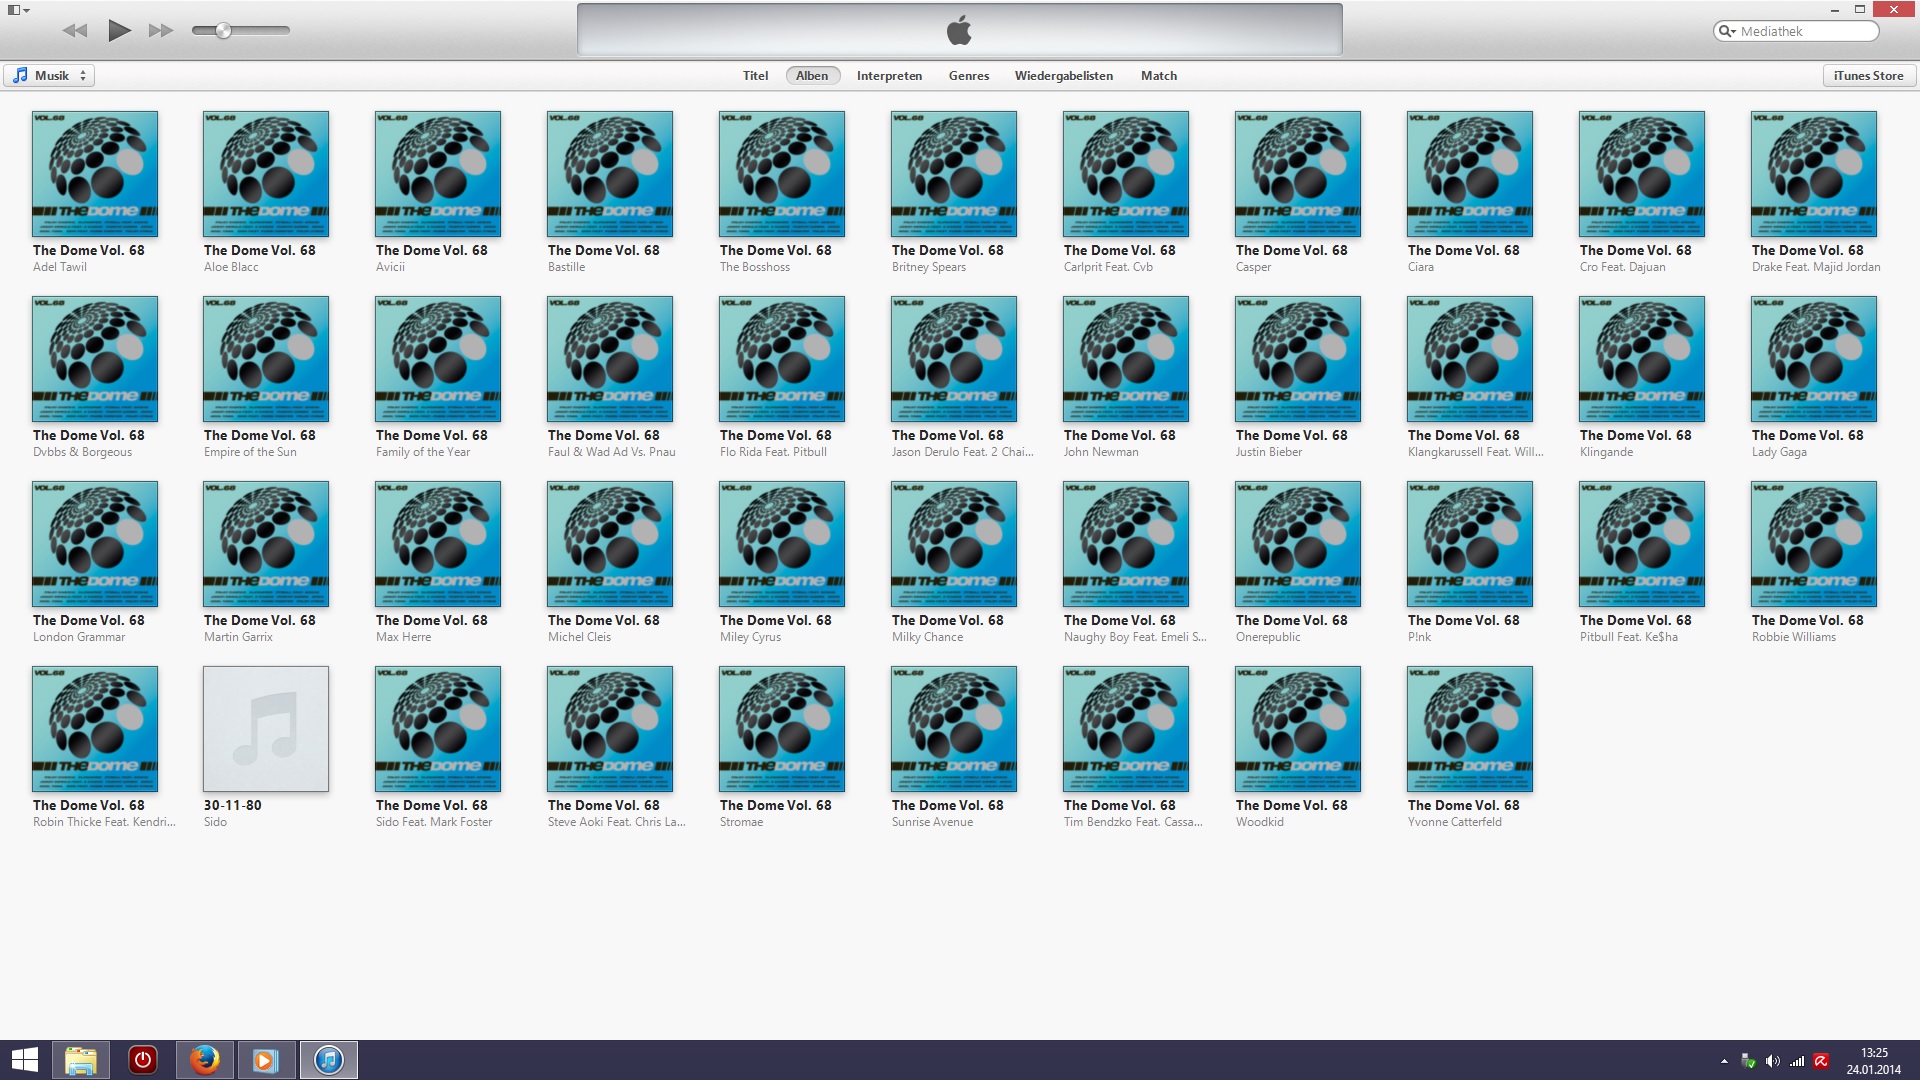Click the artist name Cro Feat. Dajuan

point(1622,267)
